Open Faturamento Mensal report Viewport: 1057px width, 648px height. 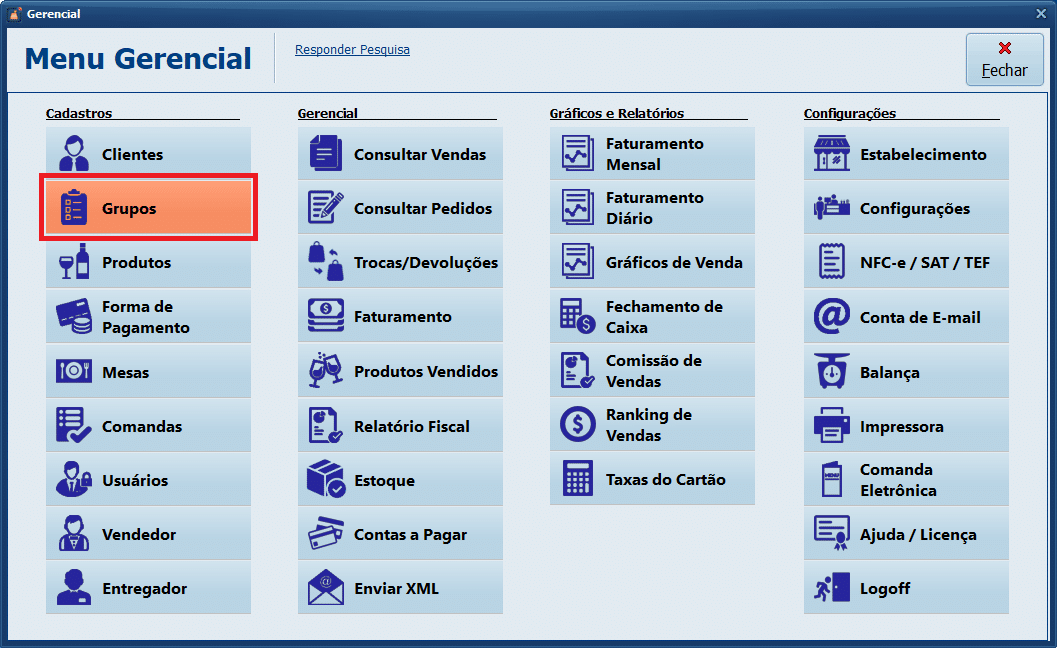pyautogui.click(x=652, y=154)
